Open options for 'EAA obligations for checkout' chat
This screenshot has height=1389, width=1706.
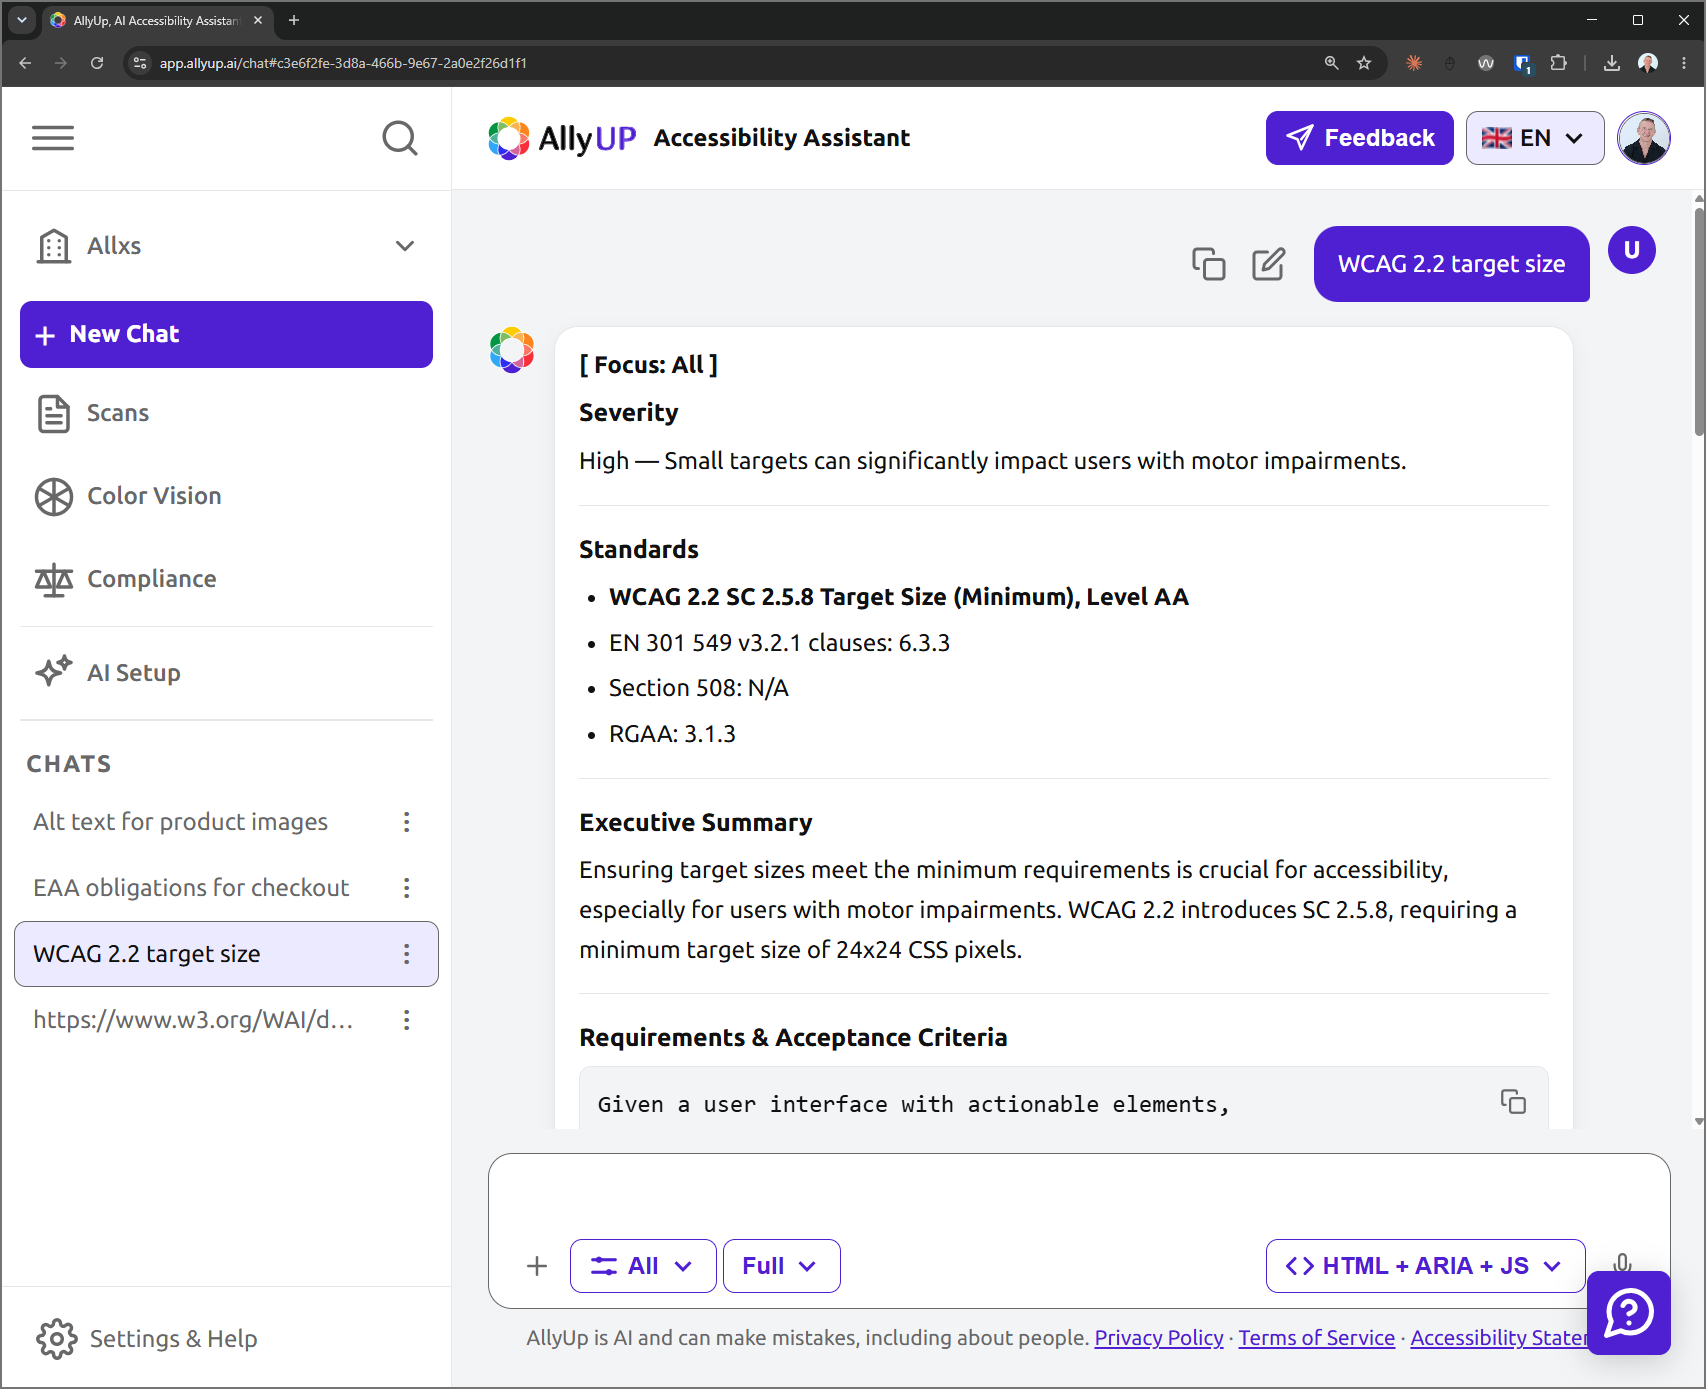pyautogui.click(x=406, y=888)
